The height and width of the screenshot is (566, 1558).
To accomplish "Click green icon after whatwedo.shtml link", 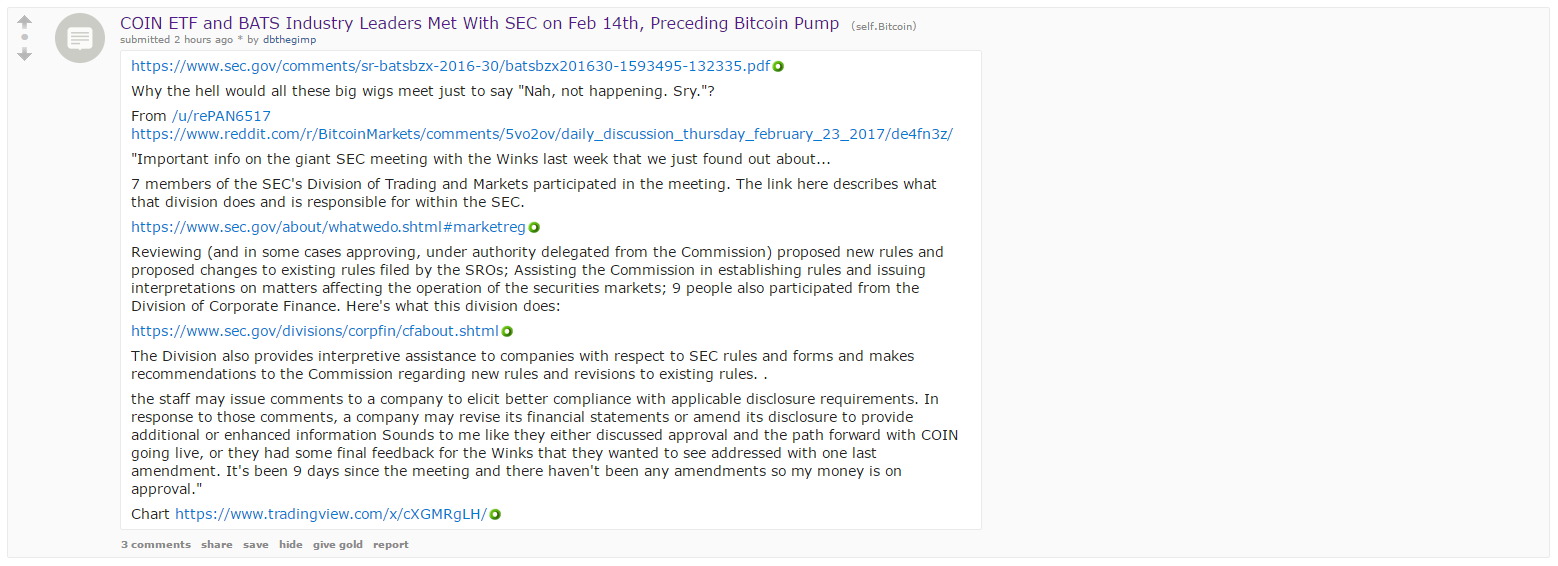I will (534, 228).
